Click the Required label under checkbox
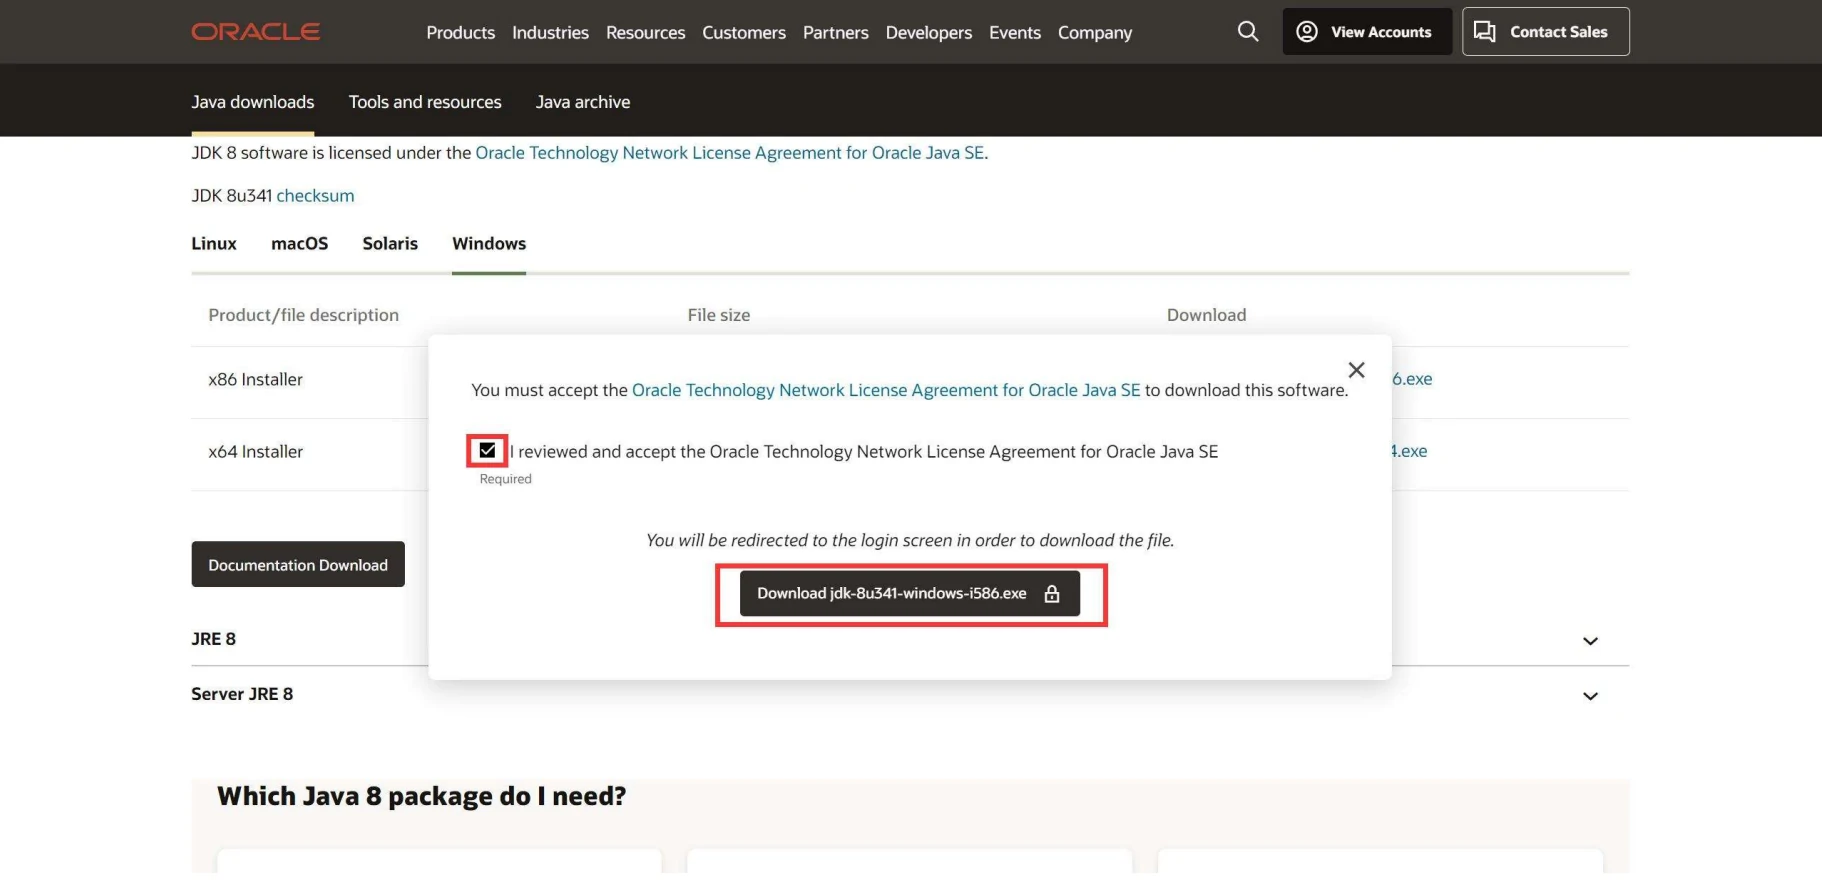 pyautogui.click(x=505, y=479)
